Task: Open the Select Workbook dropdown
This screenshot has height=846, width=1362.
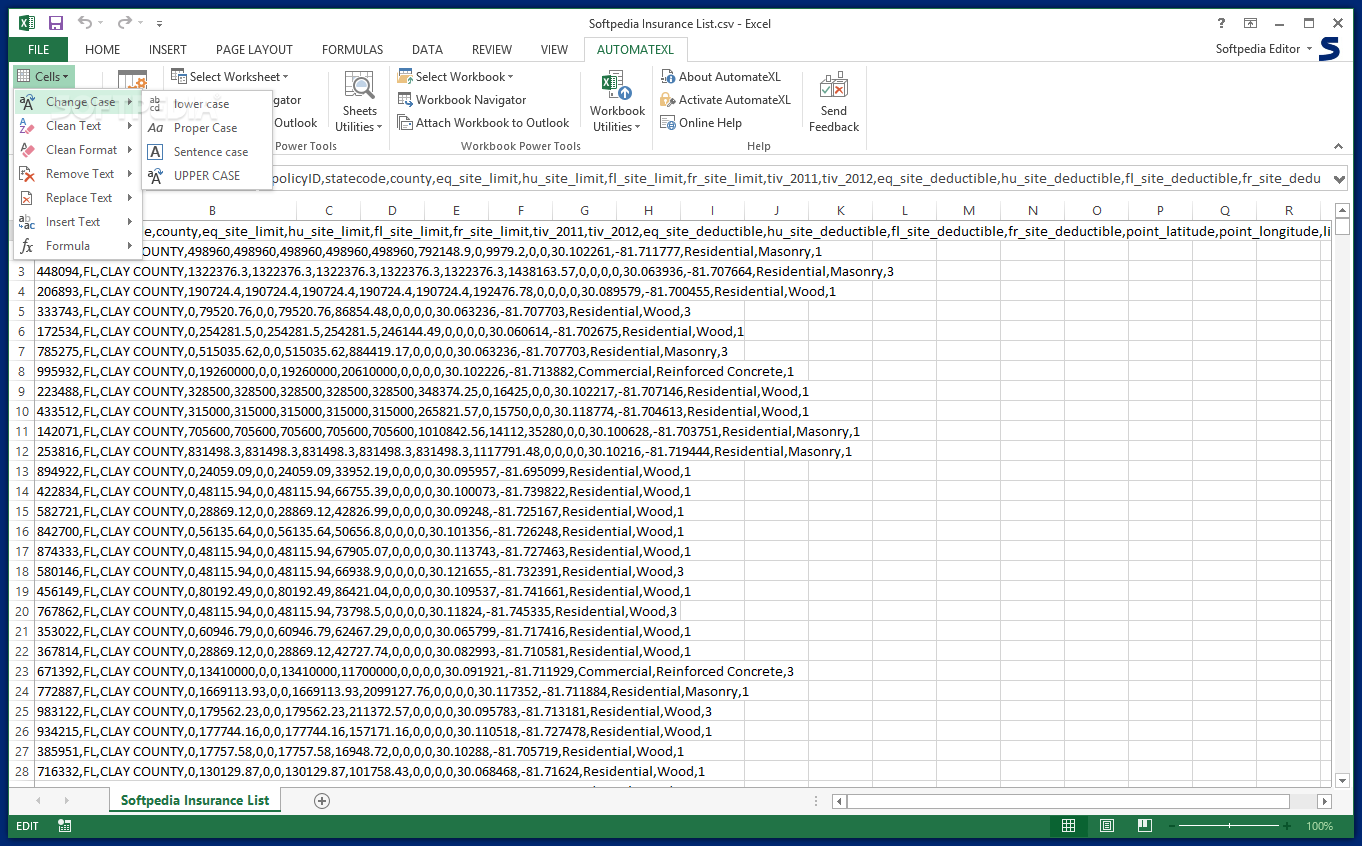Action: 456,76
